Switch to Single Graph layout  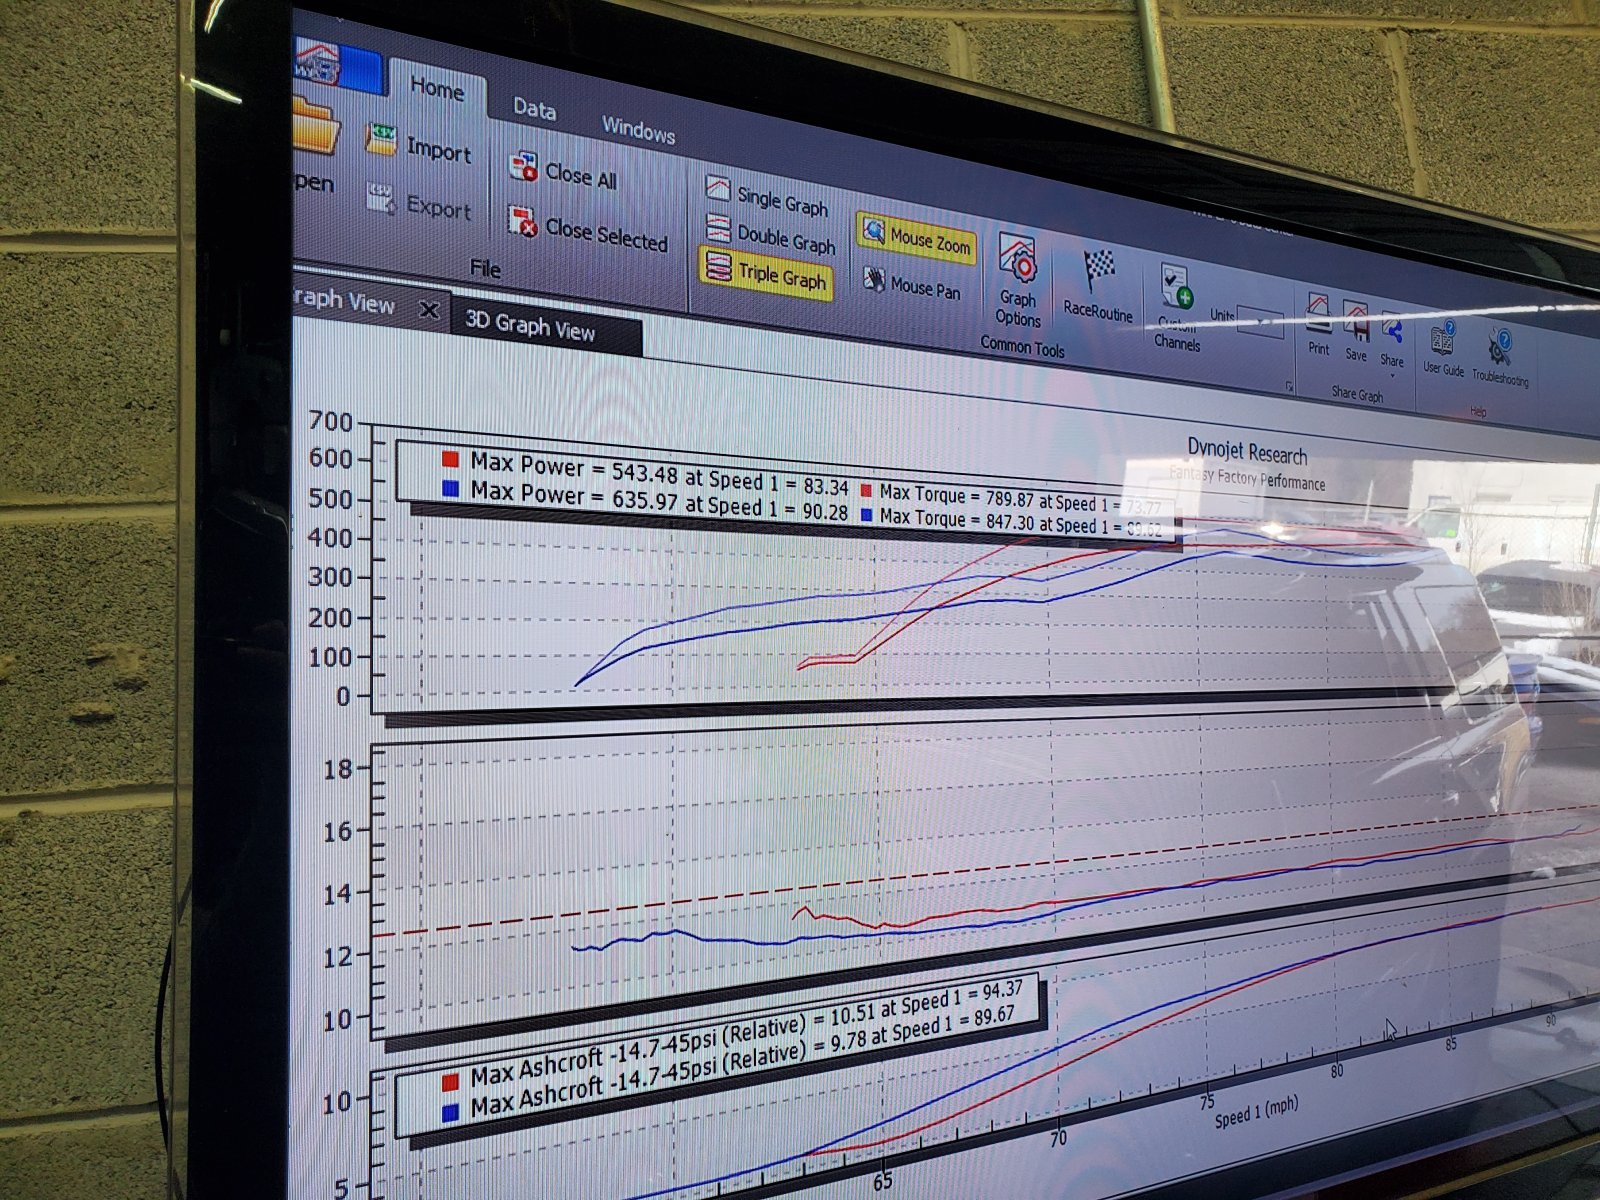coord(766,196)
